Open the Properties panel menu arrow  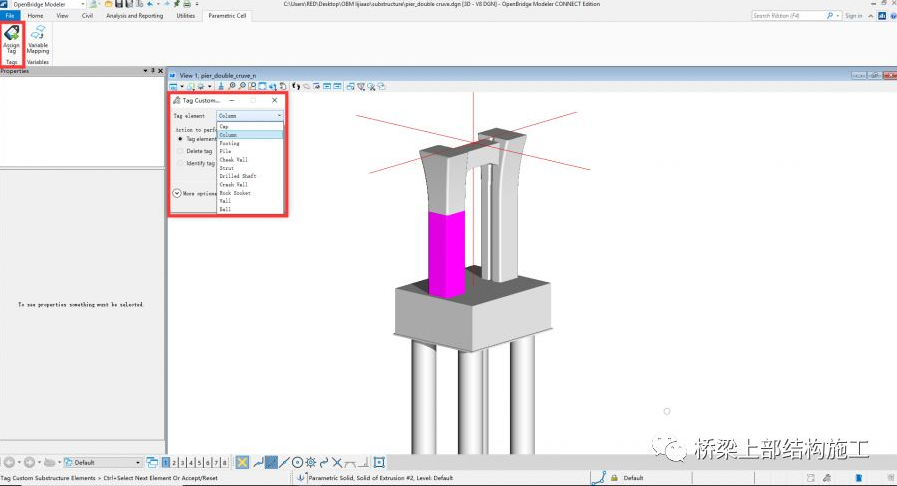145,71
